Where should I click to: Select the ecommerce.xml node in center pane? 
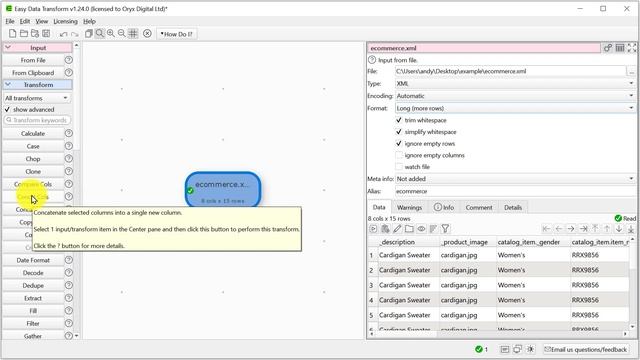pos(223,190)
